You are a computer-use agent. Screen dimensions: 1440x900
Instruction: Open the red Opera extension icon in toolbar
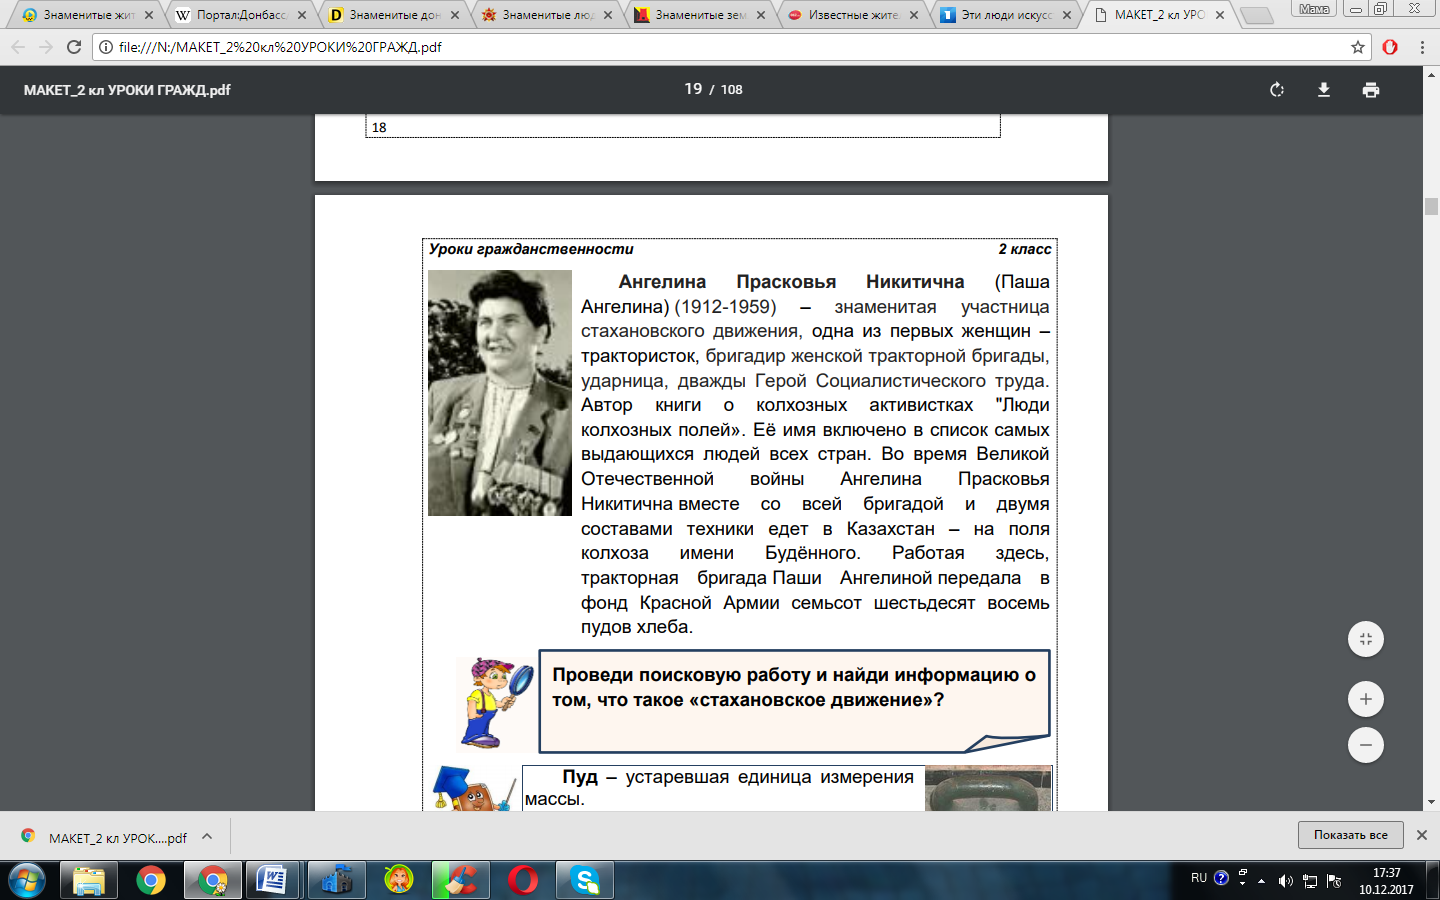[x=1390, y=47]
